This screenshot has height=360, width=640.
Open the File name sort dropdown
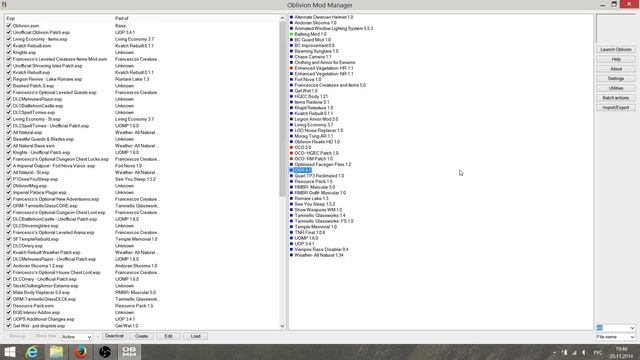pyautogui.click(x=616, y=337)
